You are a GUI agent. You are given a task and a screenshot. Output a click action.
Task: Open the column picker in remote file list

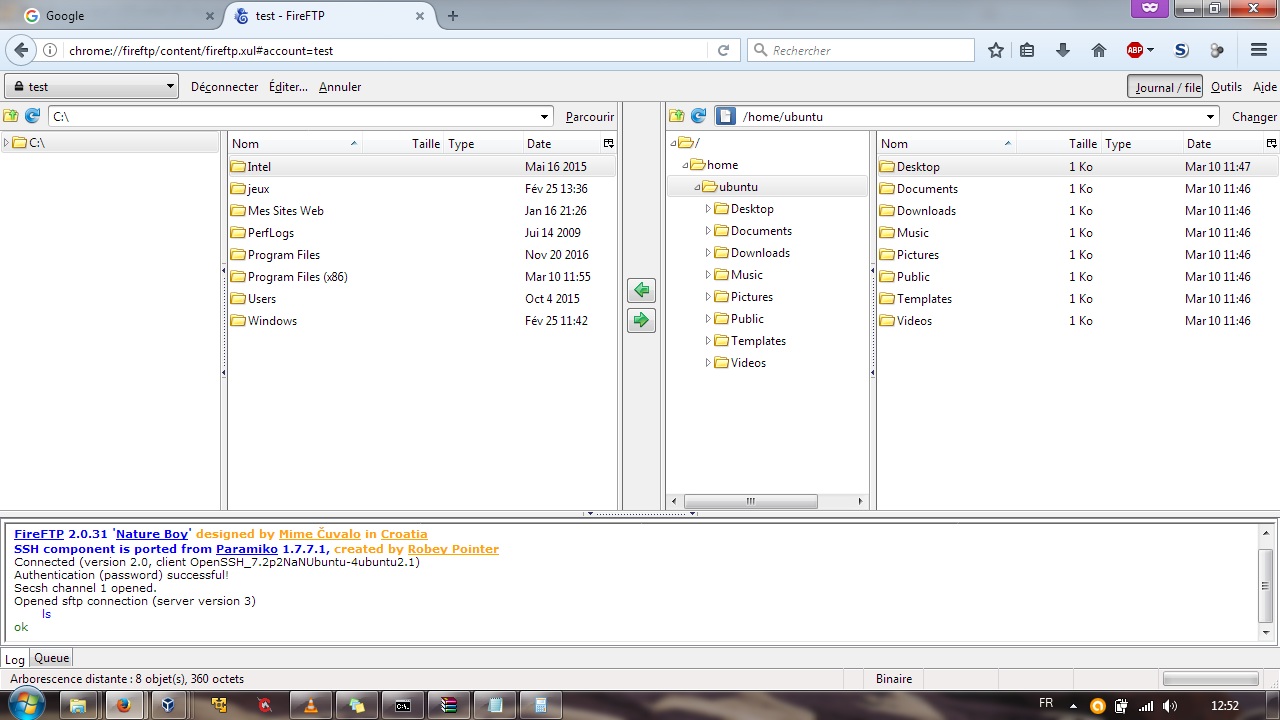(x=1271, y=144)
